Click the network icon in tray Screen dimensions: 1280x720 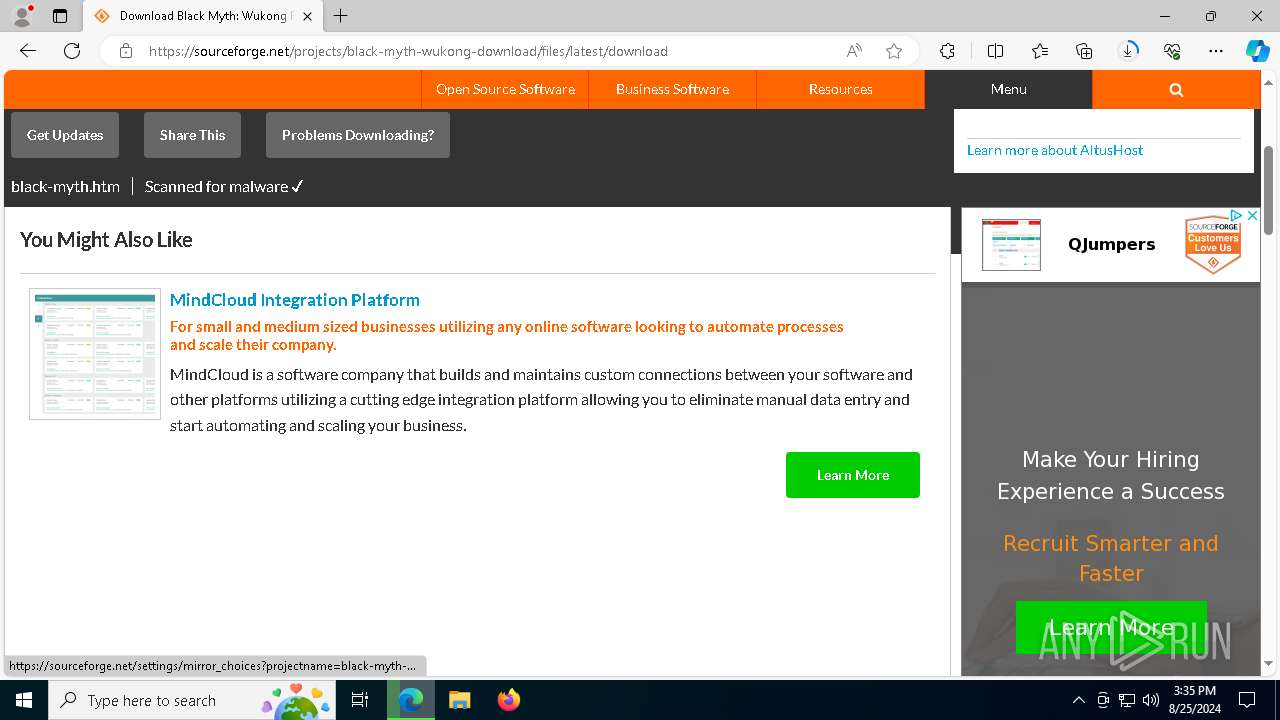pyautogui.click(x=1127, y=700)
